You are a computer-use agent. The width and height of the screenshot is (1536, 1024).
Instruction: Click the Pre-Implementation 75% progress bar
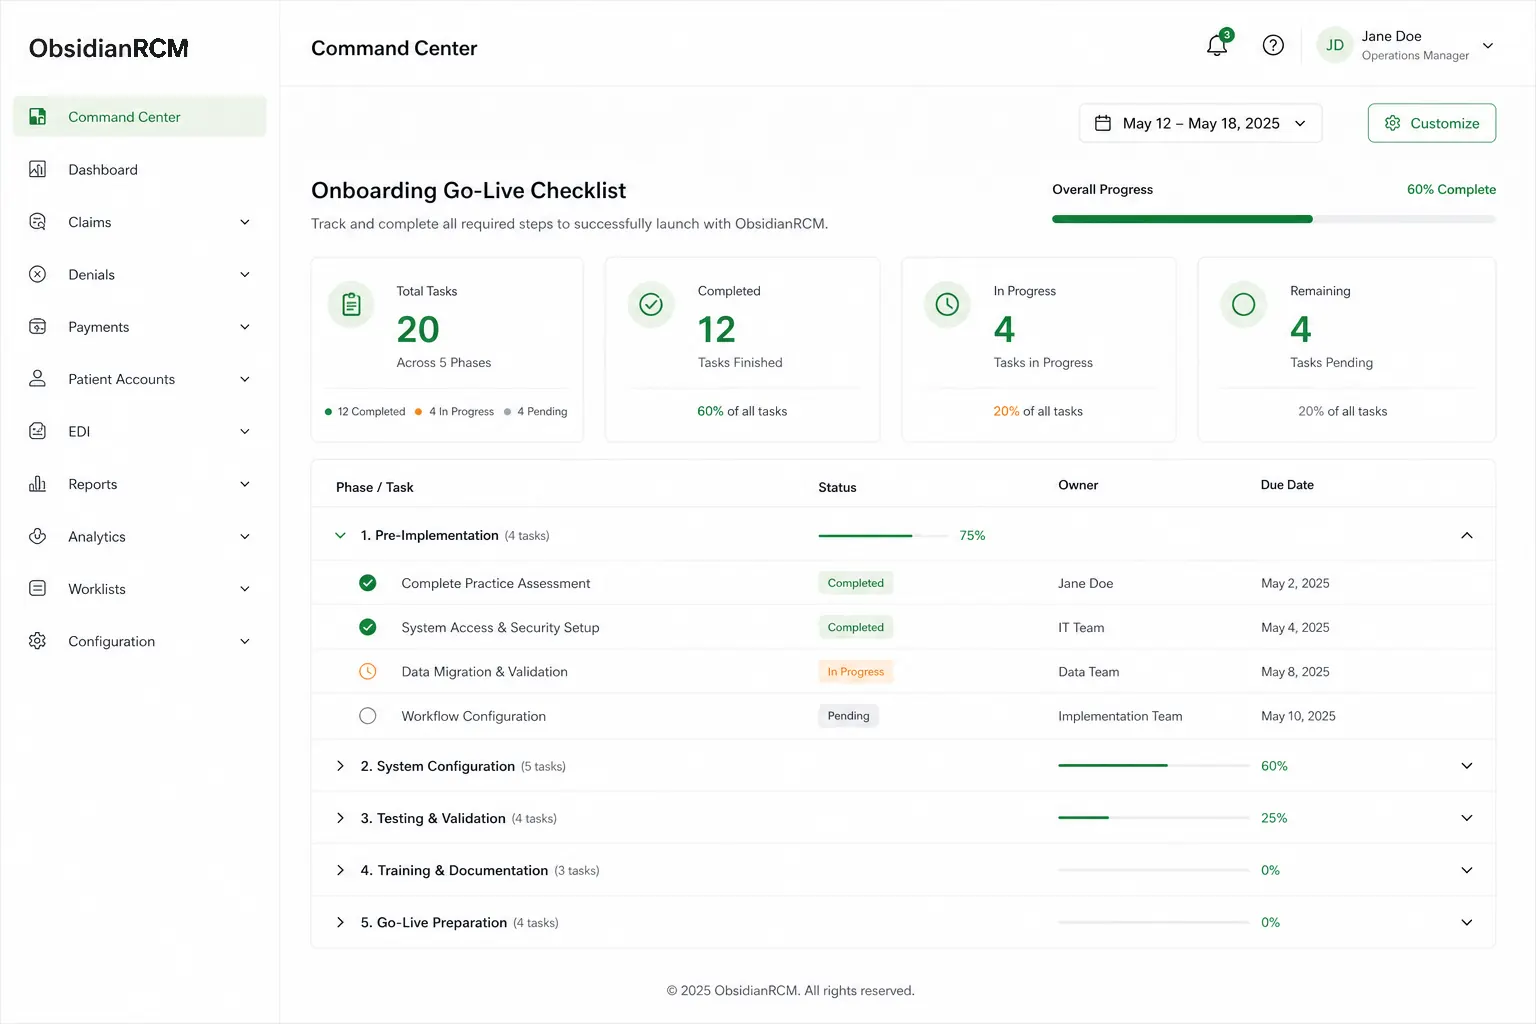[883, 536]
